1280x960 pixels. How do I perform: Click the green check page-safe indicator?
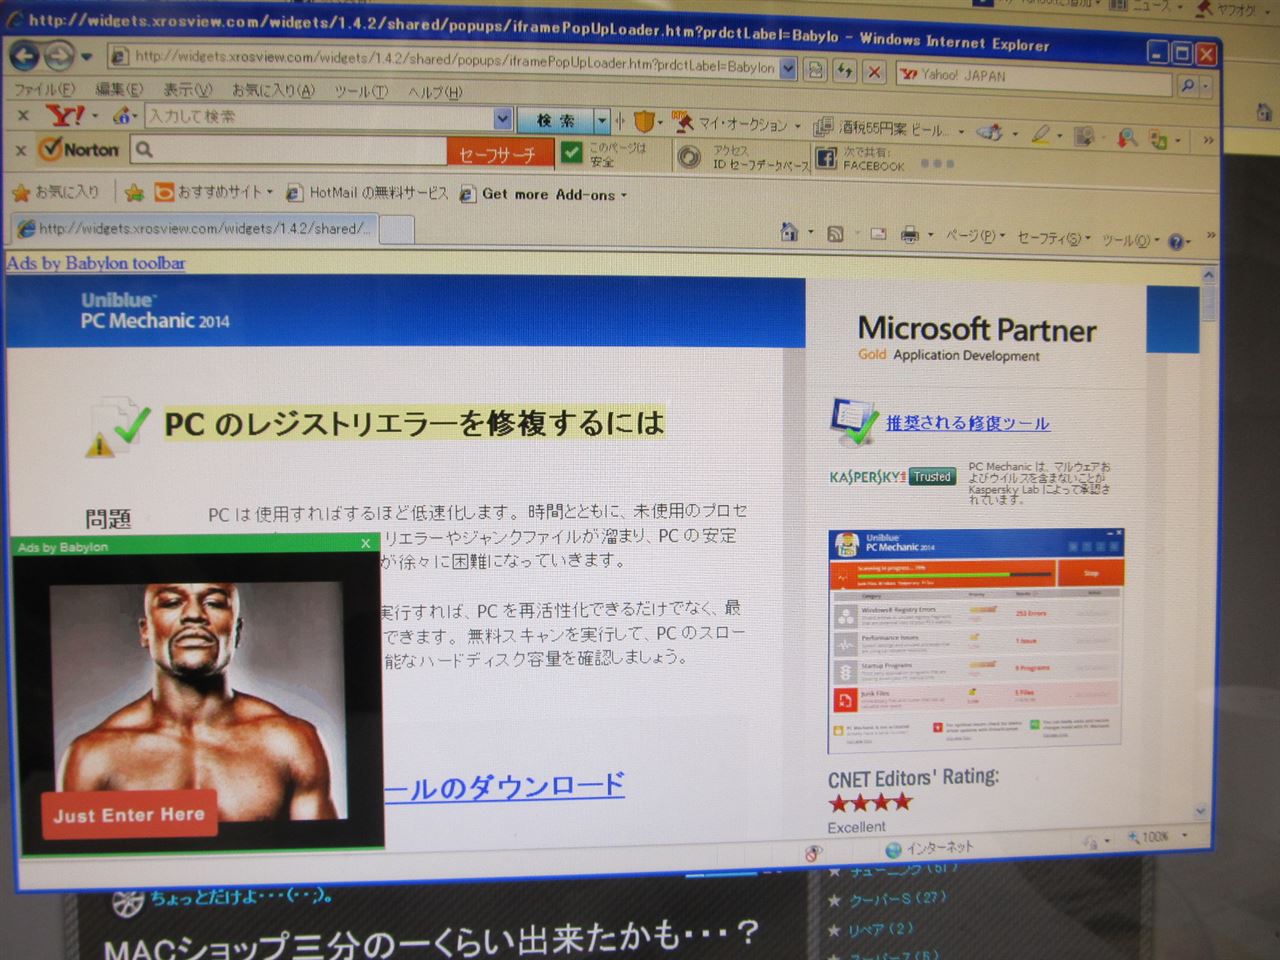(x=571, y=152)
